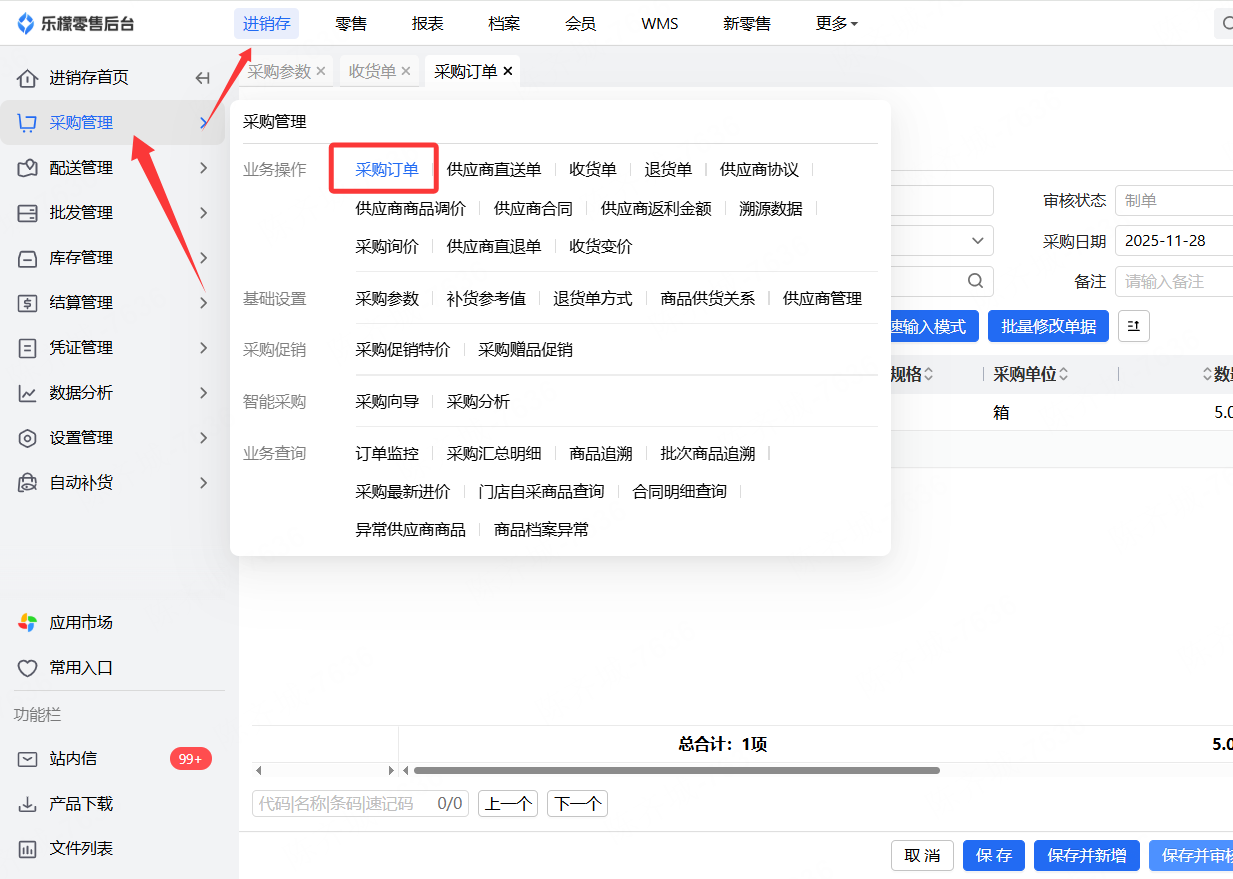Close the 采购订单 tab

click(508, 71)
